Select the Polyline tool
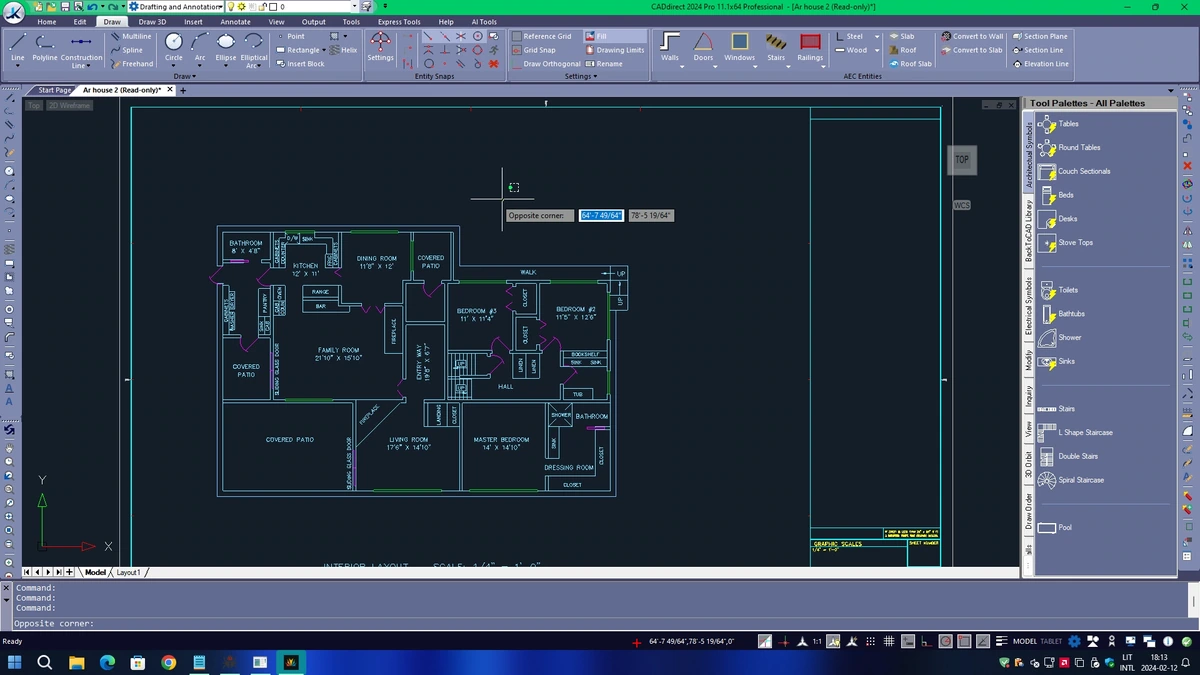This screenshot has height=675, width=1200. 45,48
